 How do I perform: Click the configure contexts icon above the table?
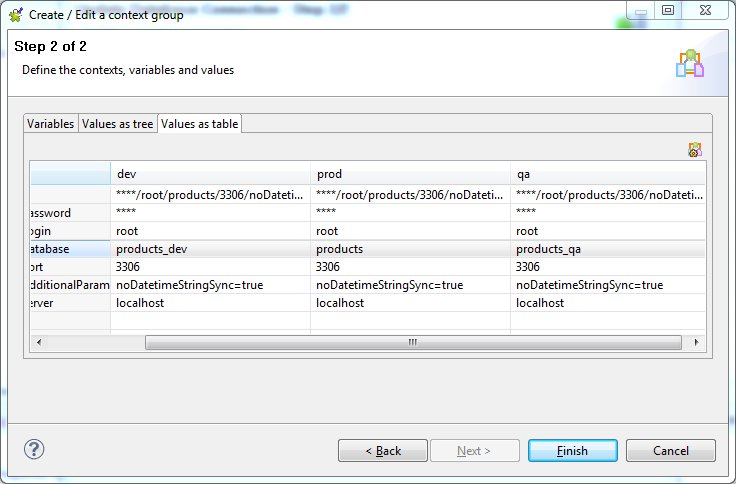pos(695,150)
